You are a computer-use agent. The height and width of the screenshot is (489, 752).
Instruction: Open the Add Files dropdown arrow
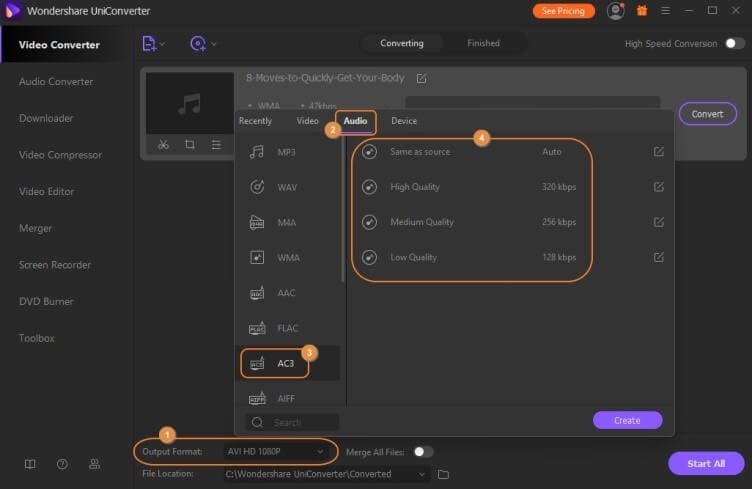(163, 44)
